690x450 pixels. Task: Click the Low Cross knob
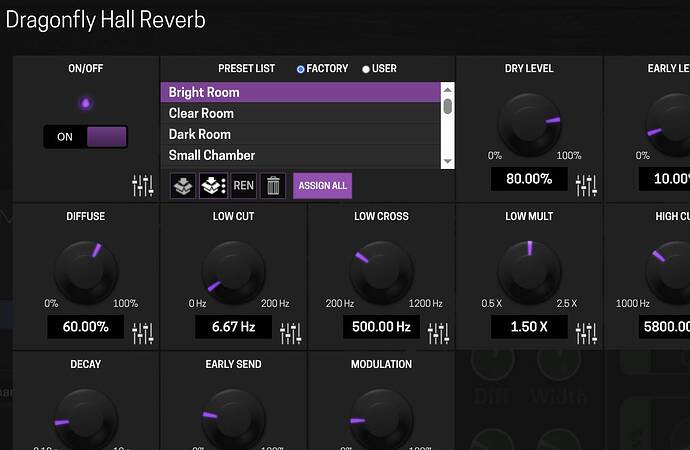point(382,272)
